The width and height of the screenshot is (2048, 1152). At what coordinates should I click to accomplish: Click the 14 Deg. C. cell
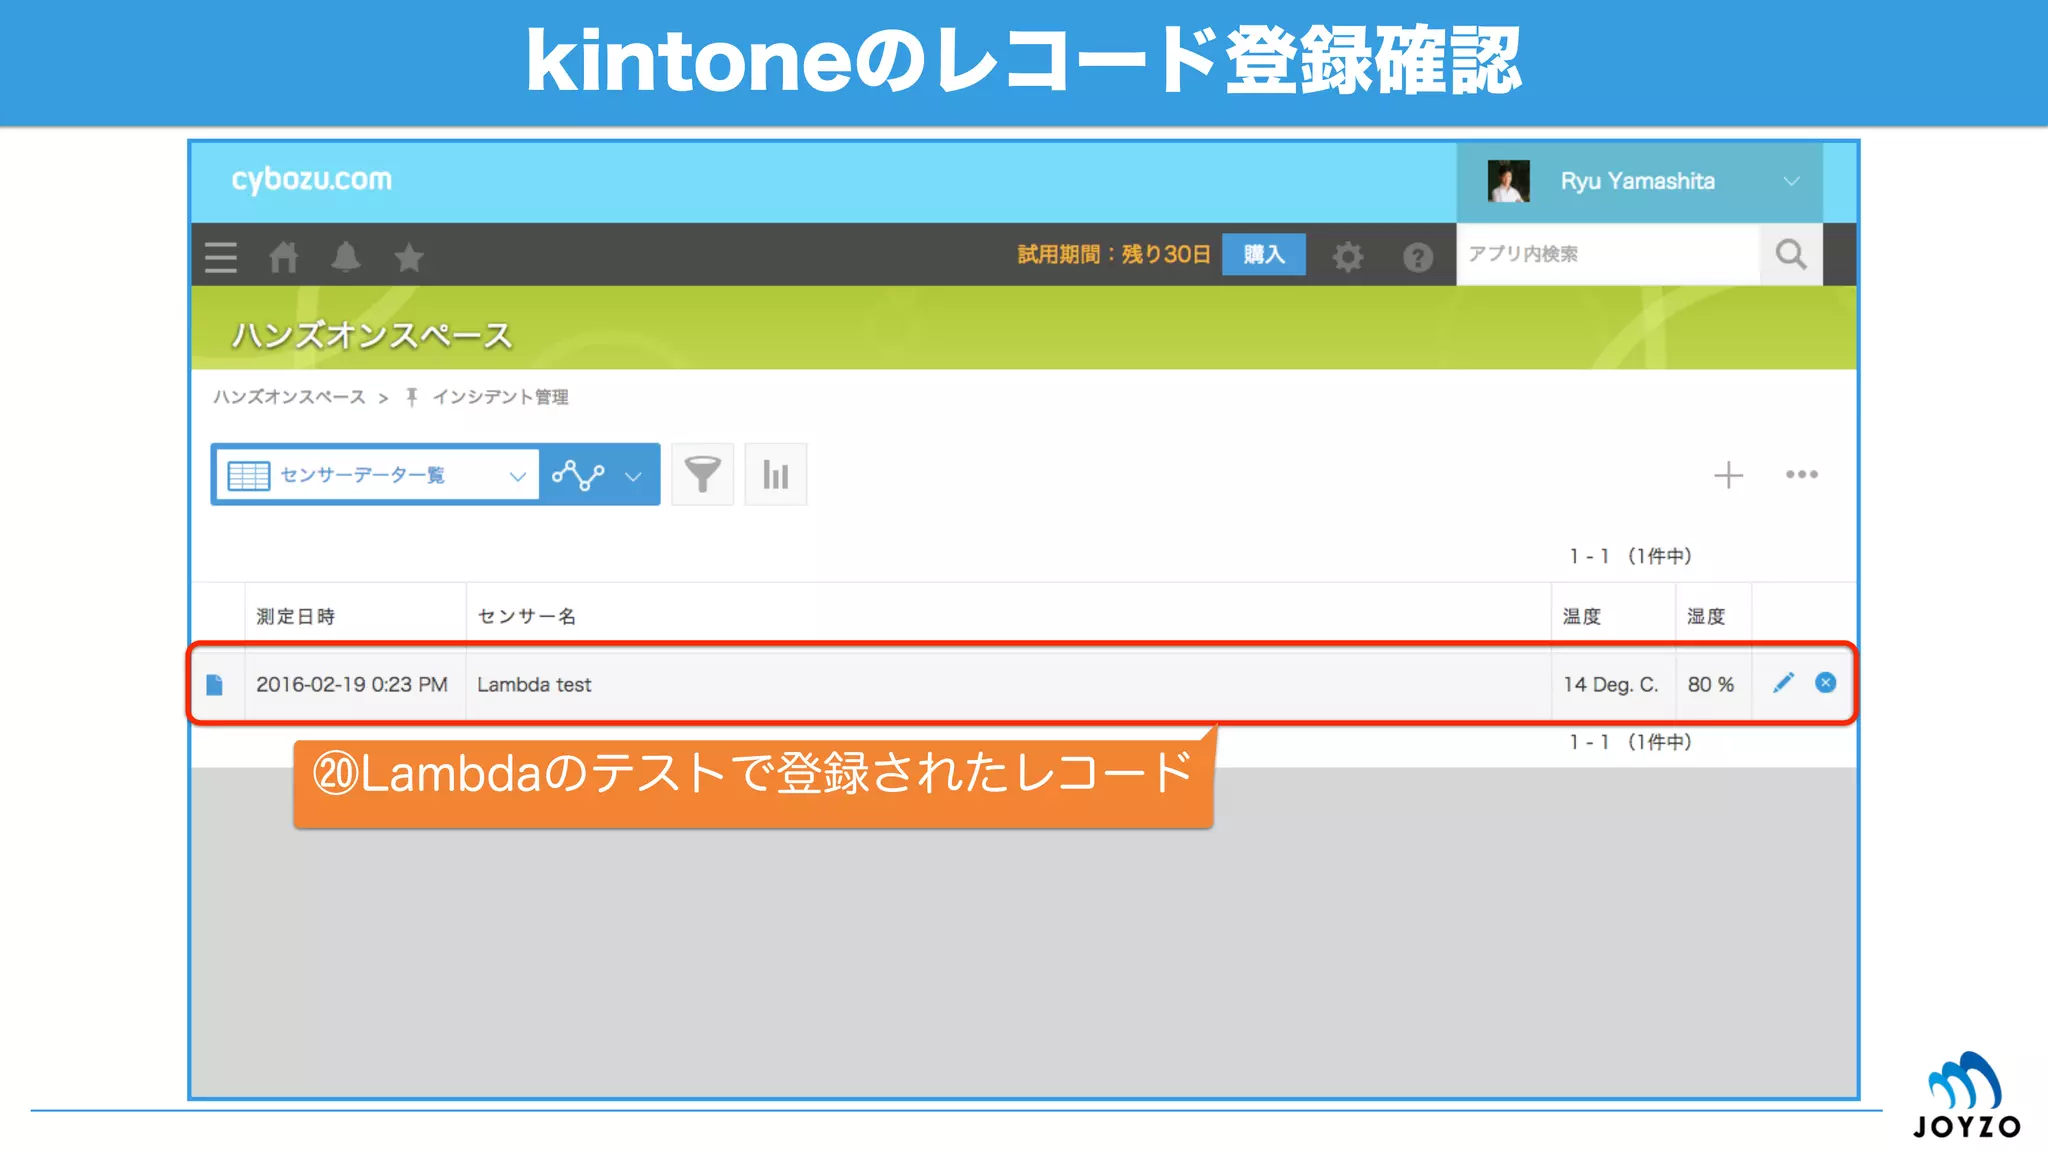point(1611,684)
